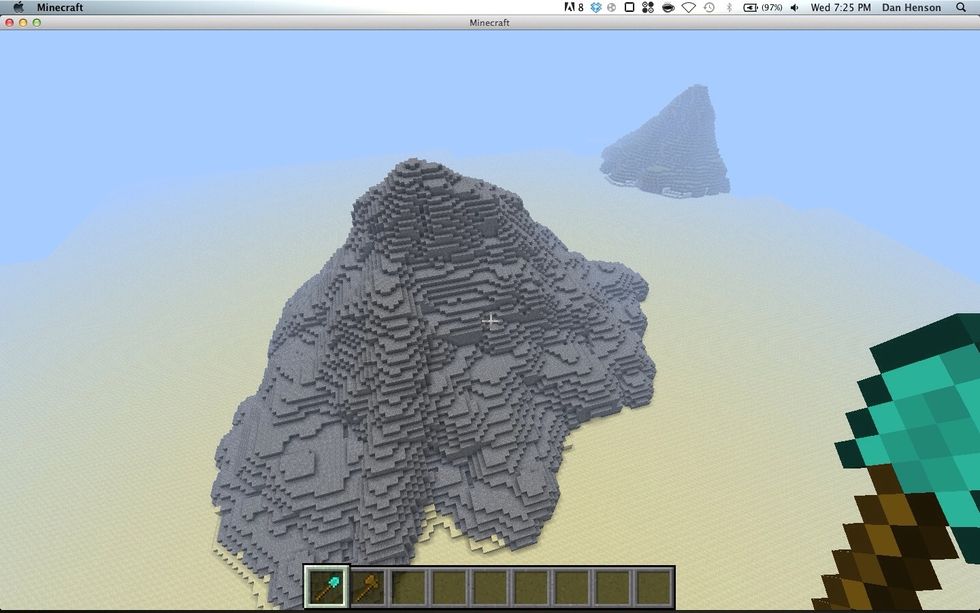
Task: Click the distant floating stone mountain
Action: click(667, 145)
